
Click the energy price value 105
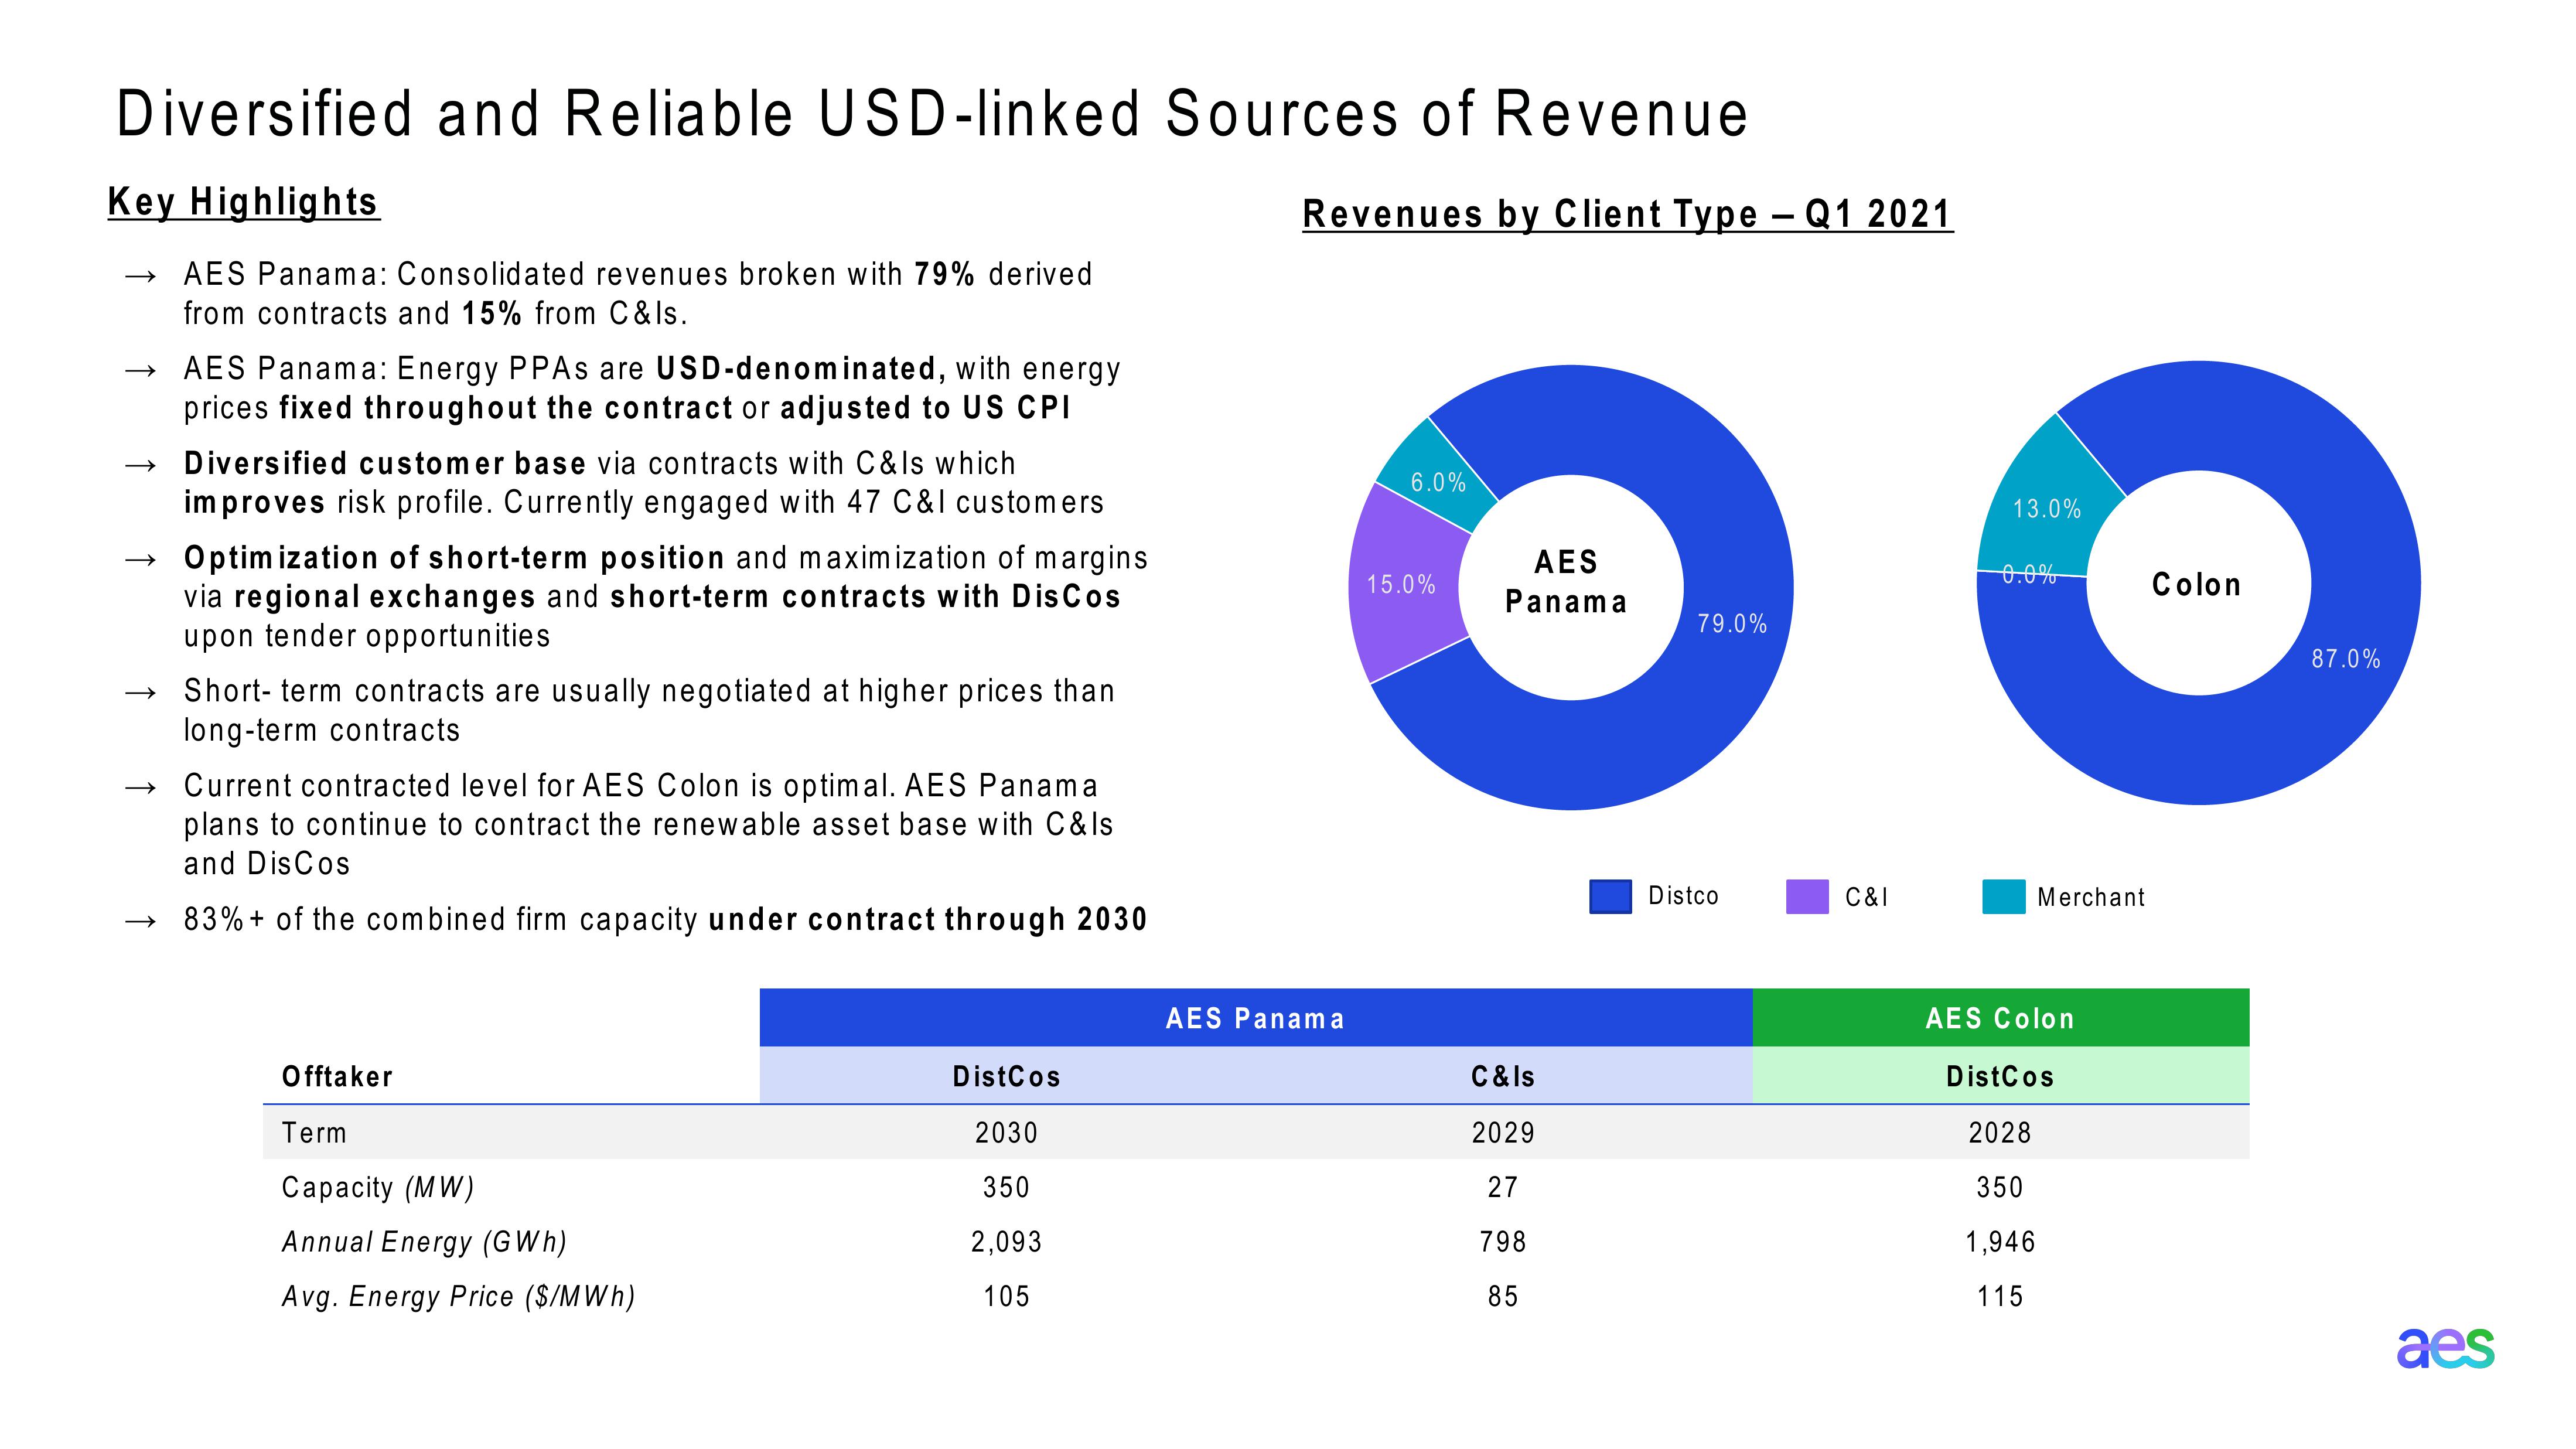(x=1007, y=1296)
